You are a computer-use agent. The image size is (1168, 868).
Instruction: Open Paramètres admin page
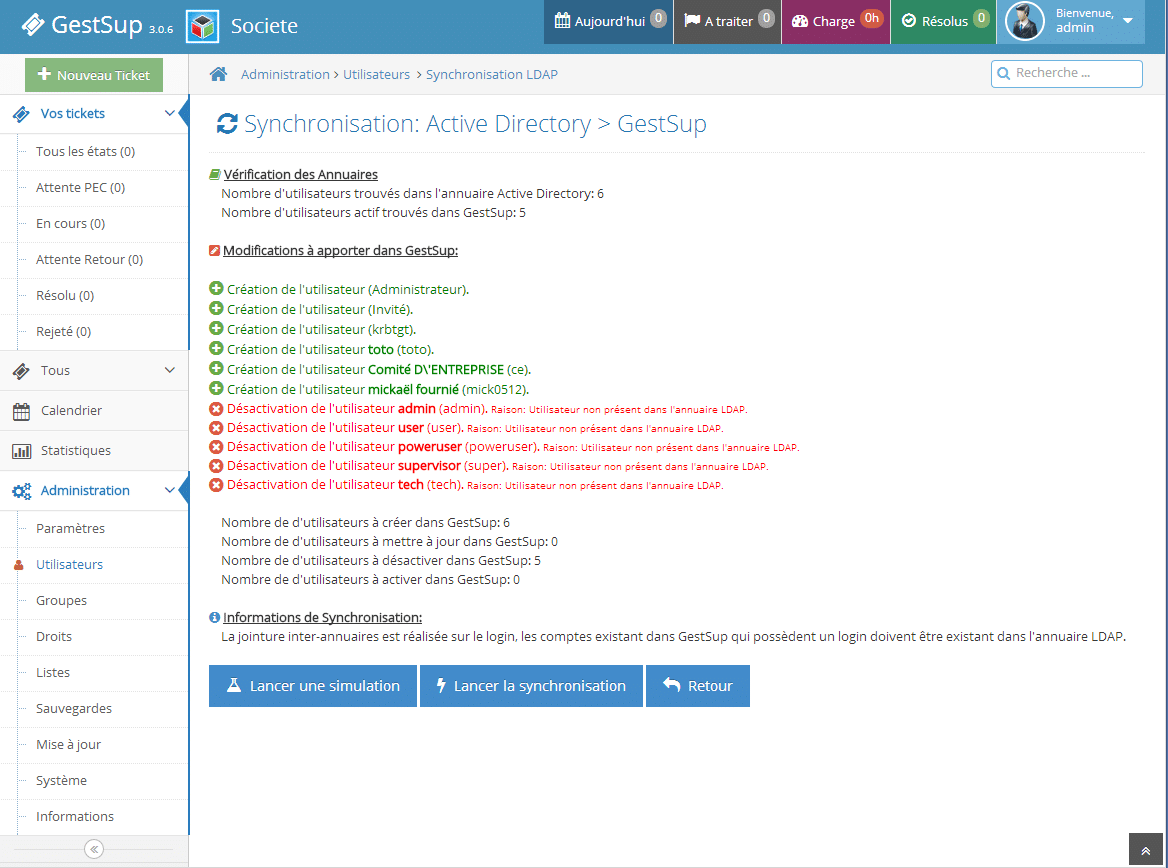70,528
